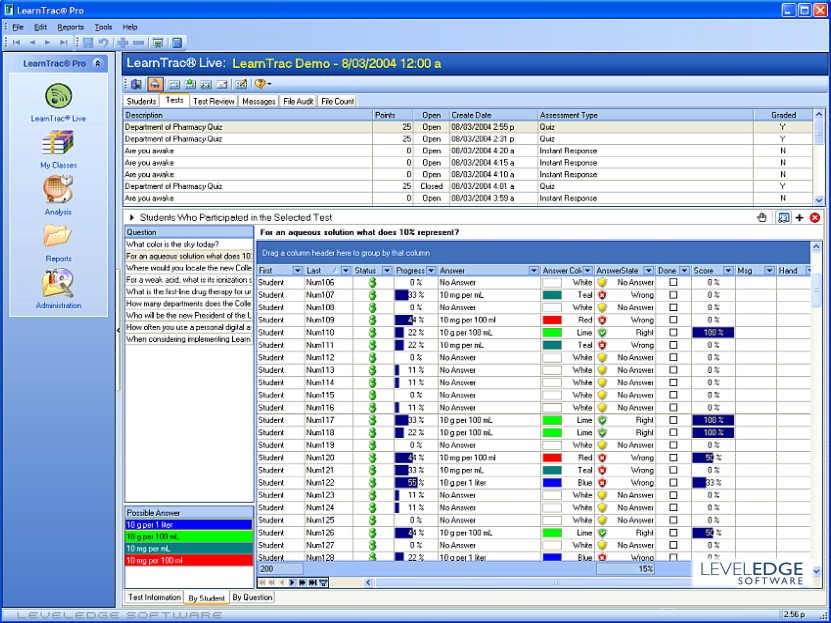831x623 pixels.
Task: Go to Administration in the sidebar
Action: 58,284
